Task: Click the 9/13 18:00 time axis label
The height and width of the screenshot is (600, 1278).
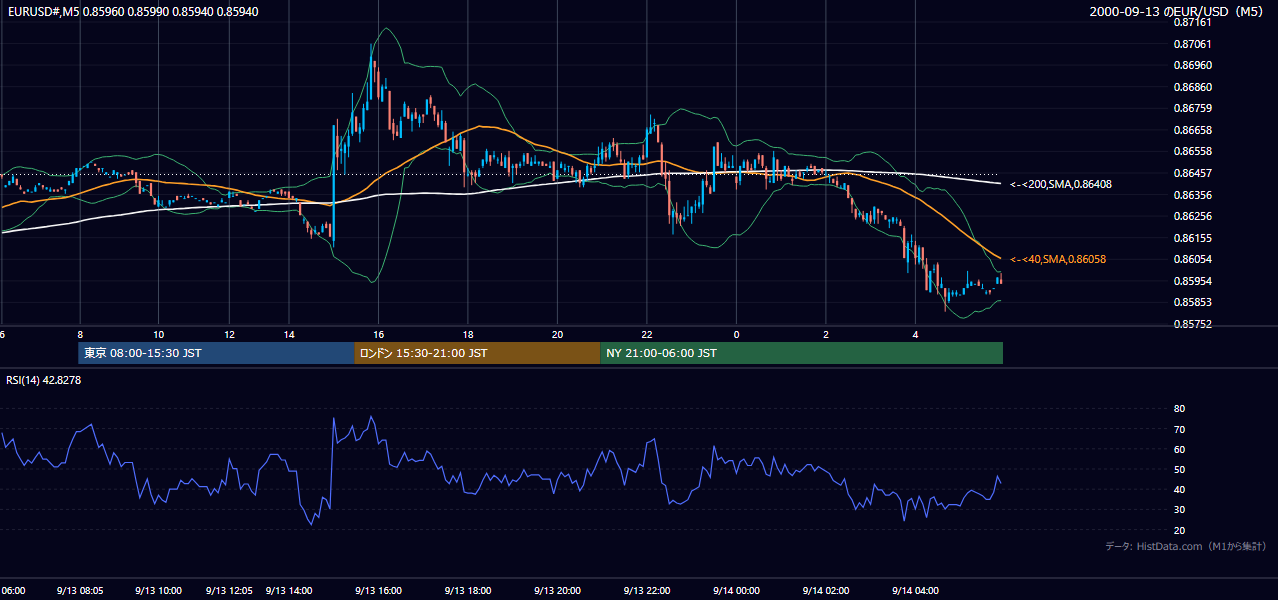Action: (x=467, y=590)
